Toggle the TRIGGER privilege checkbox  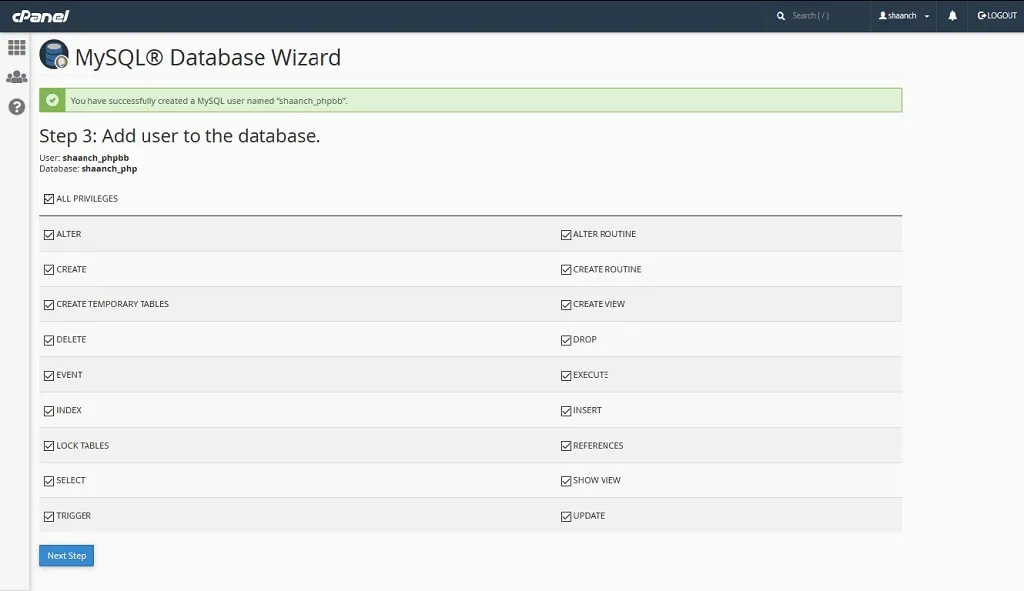pyautogui.click(x=49, y=517)
